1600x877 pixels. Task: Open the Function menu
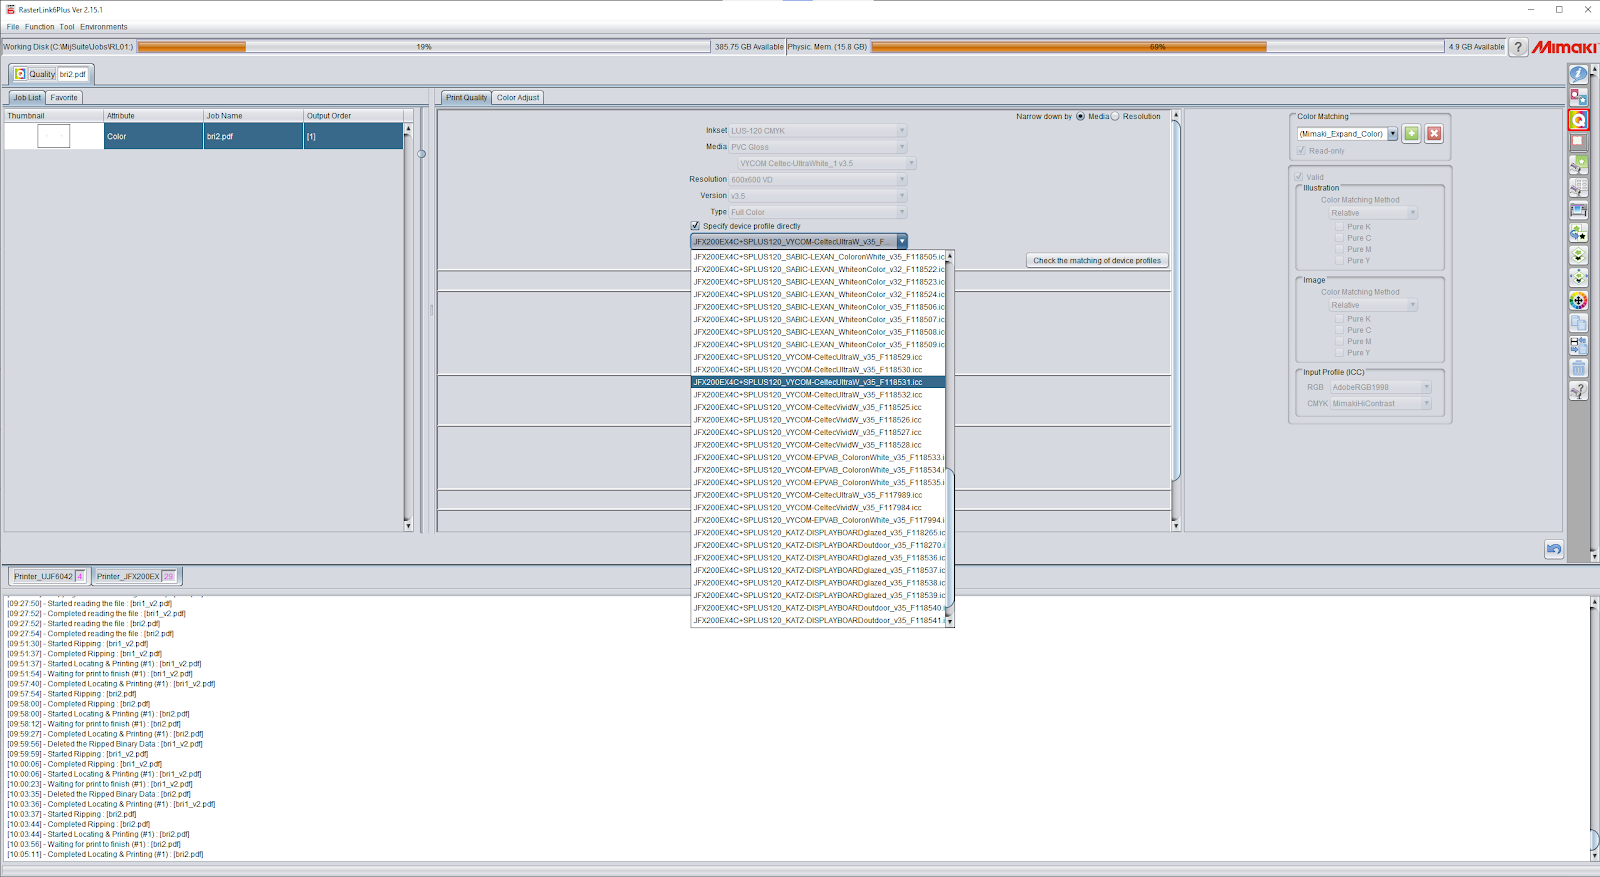click(x=40, y=27)
